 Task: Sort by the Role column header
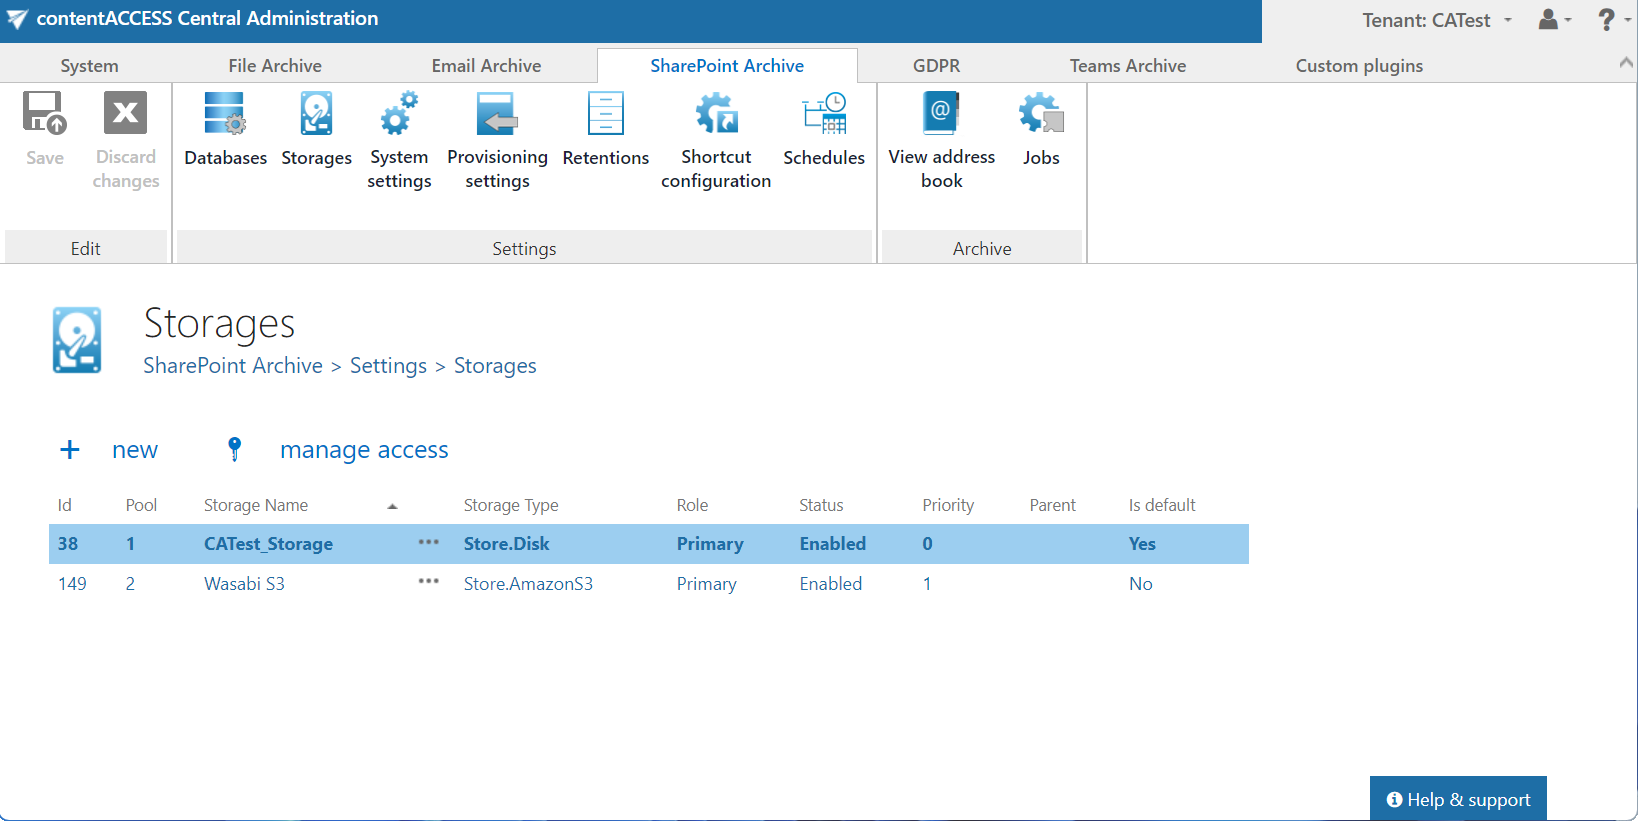tap(692, 505)
